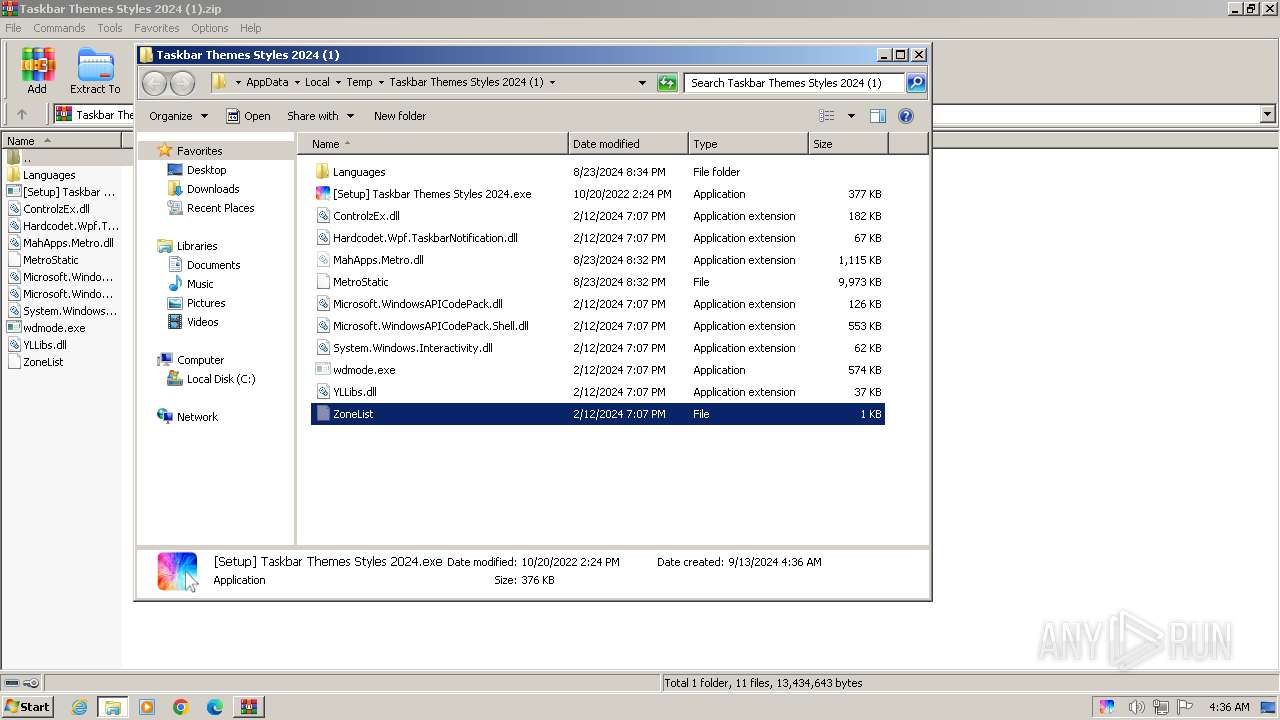Select [Setup] Taskbar Themes Styles 2024.exe

pos(598,194)
